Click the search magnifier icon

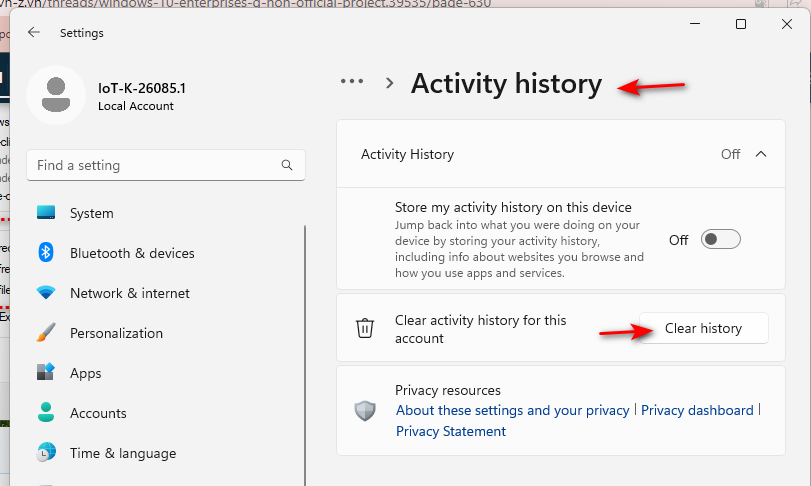[287, 165]
